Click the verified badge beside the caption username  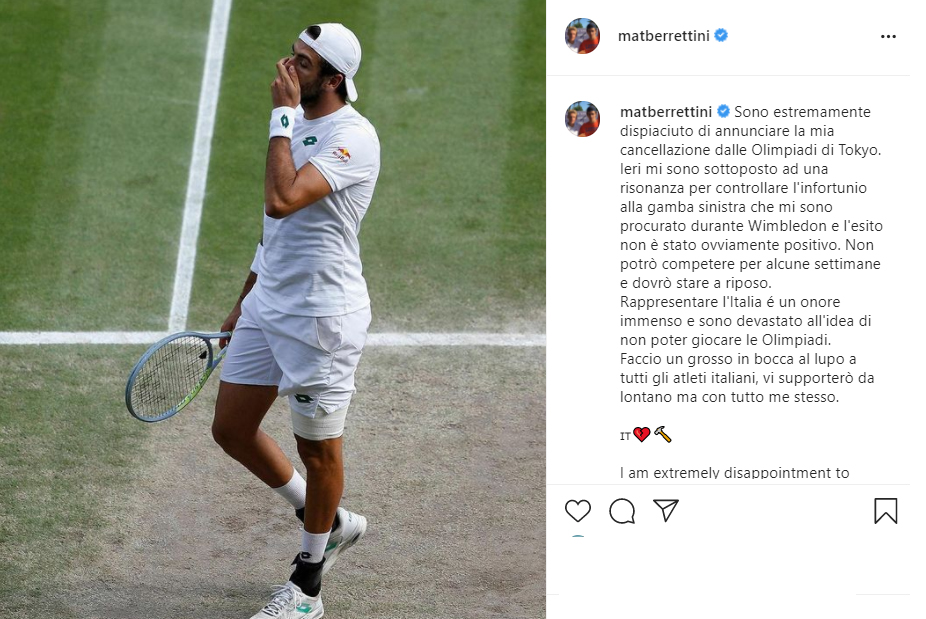[x=723, y=111]
